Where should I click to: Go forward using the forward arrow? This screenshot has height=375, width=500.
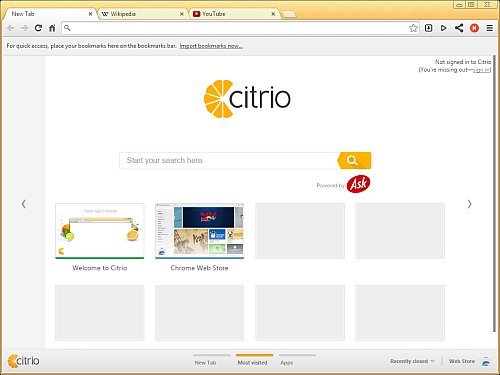(24, 28)
